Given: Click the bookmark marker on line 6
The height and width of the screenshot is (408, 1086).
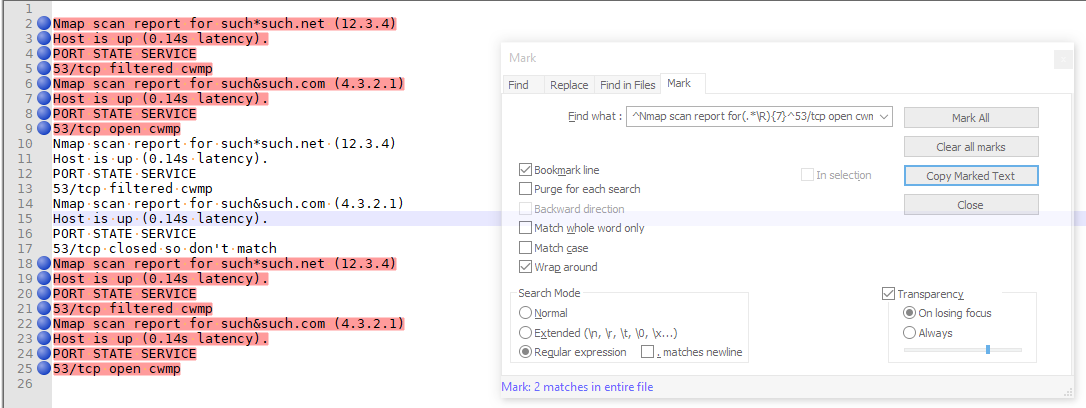Looking at the screenshot, I should [44, 84].
